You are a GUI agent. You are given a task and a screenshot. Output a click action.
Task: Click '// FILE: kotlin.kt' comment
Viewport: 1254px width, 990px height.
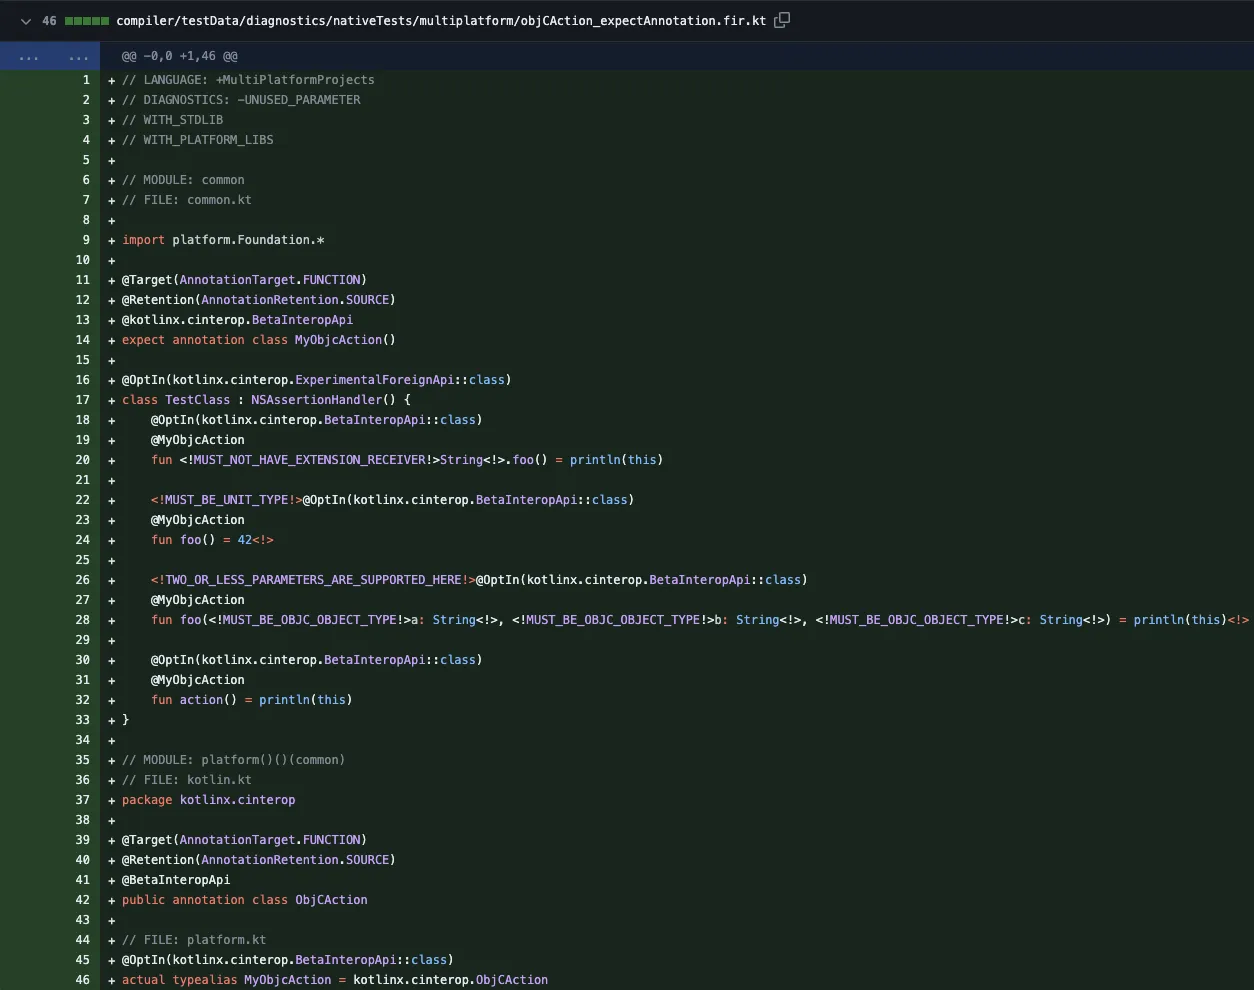pyautogui.click(x=187, y=780)
